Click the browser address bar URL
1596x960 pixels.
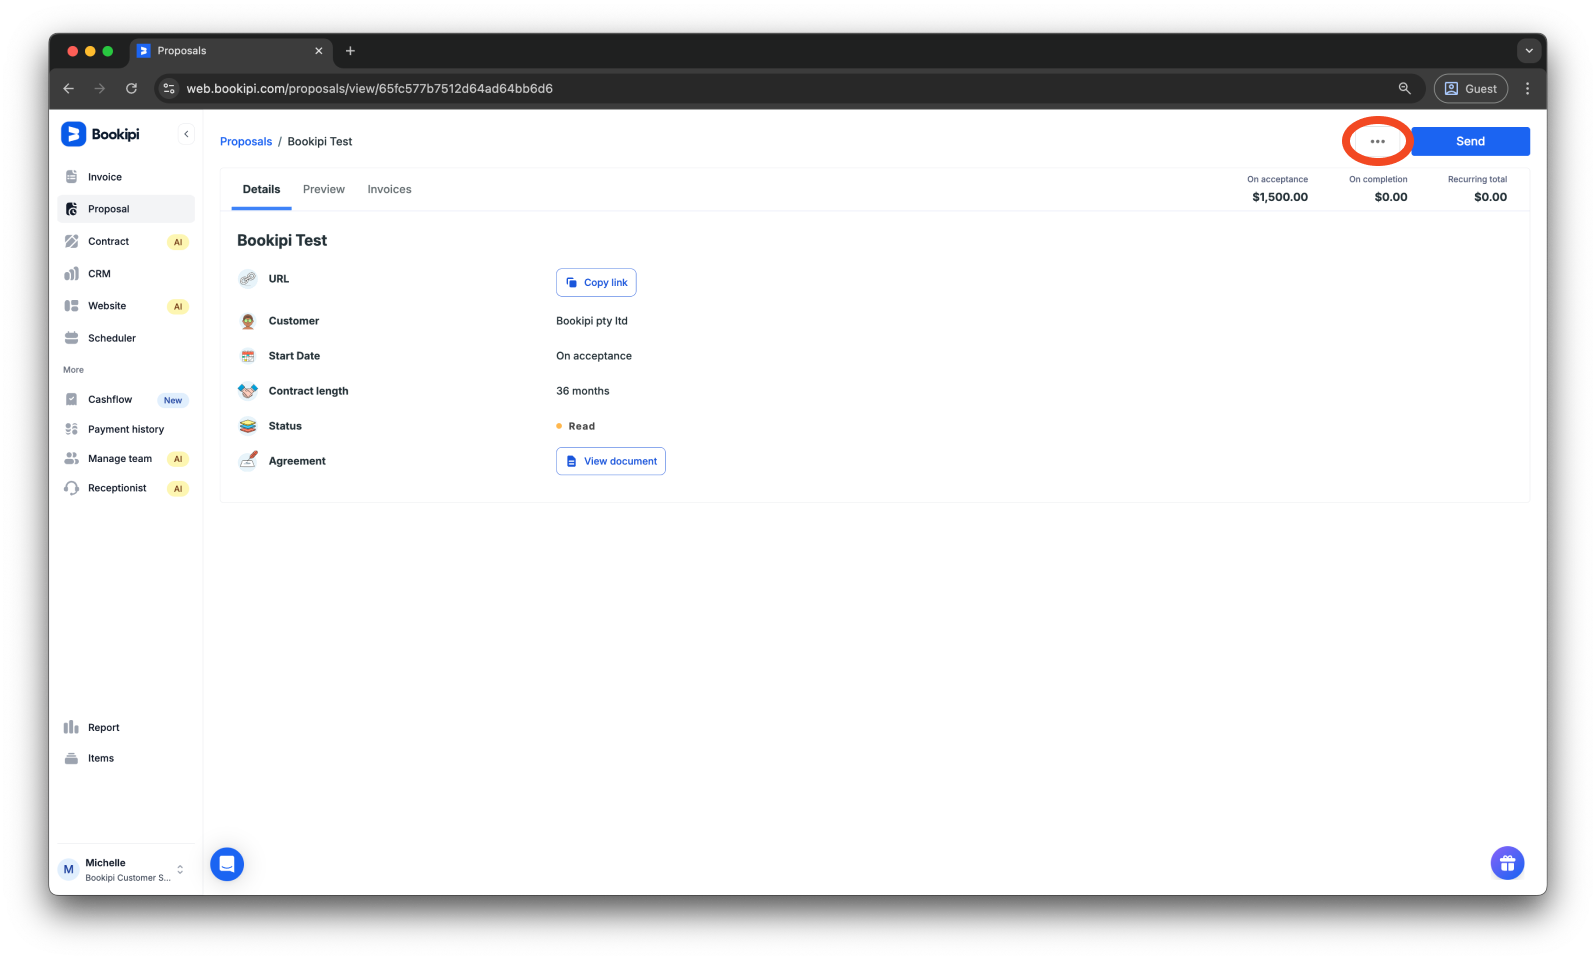click(x=369, y=88)
